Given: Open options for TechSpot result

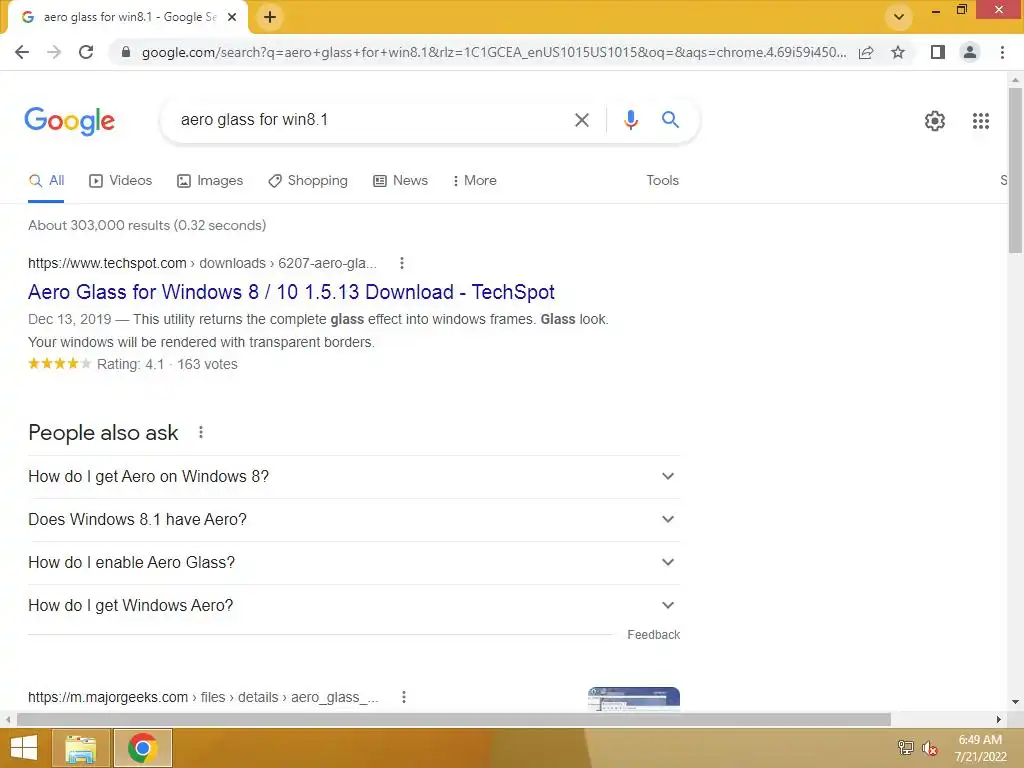Looking at the screenshot, I should (402, 263).
